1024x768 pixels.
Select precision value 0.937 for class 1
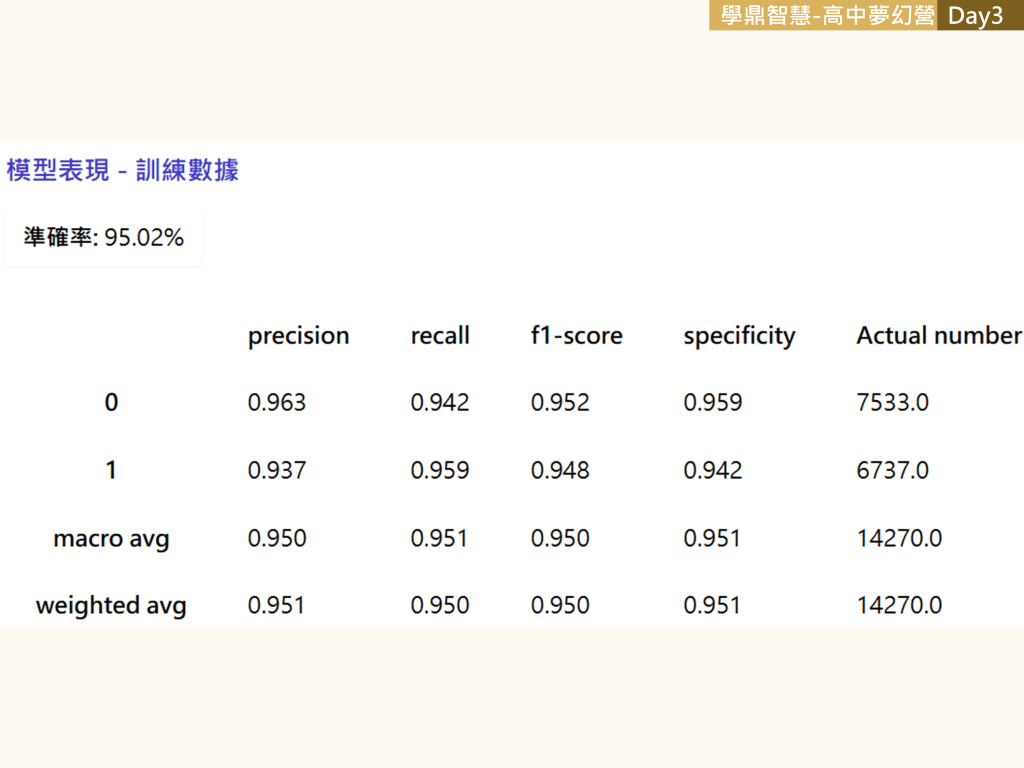pos(277,470)
